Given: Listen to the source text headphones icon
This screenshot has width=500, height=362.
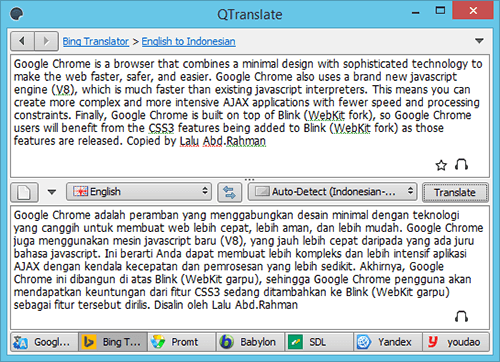Looking at the screenshot, I should 462,165.
